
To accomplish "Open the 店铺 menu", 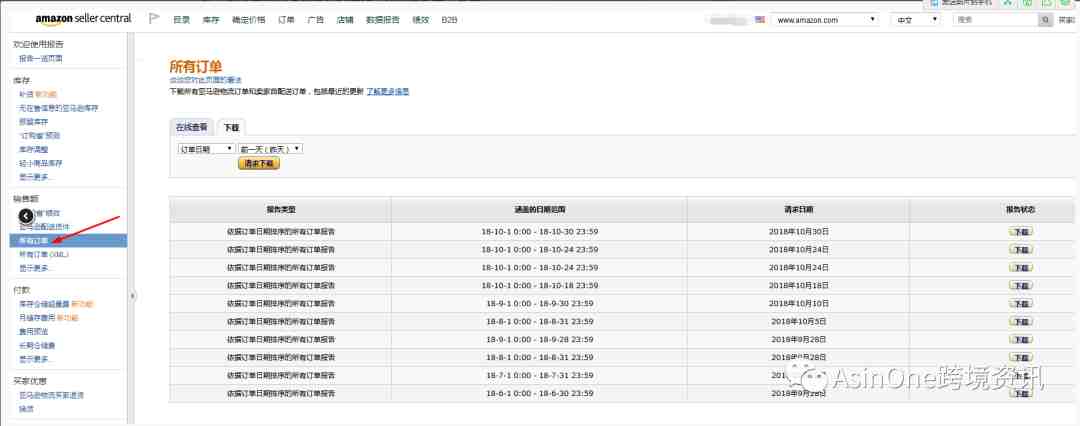I will click(345, 20).
